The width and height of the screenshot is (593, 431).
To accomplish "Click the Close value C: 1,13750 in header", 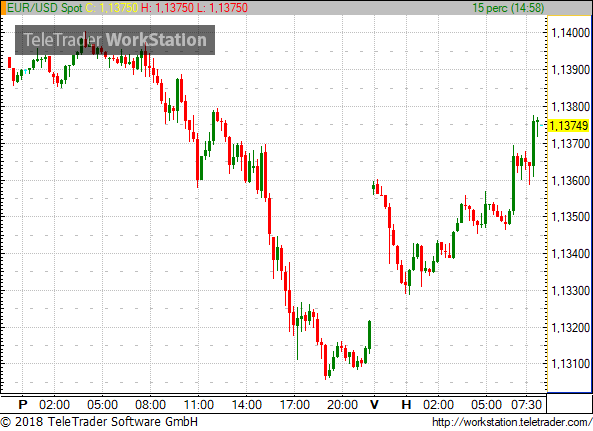I will click(112, 8).
